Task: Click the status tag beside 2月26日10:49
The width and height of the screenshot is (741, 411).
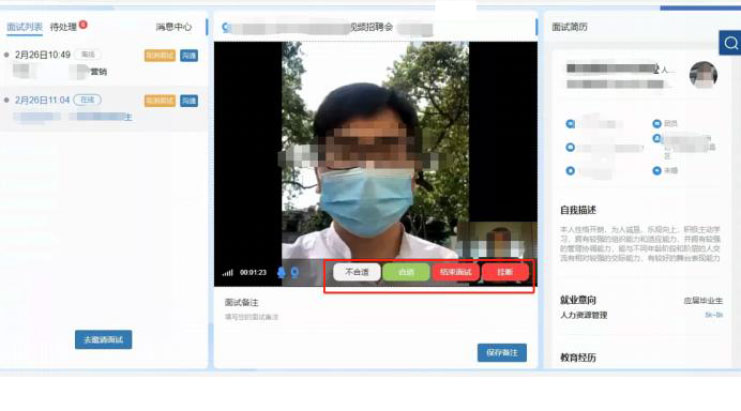Action: 88,54
